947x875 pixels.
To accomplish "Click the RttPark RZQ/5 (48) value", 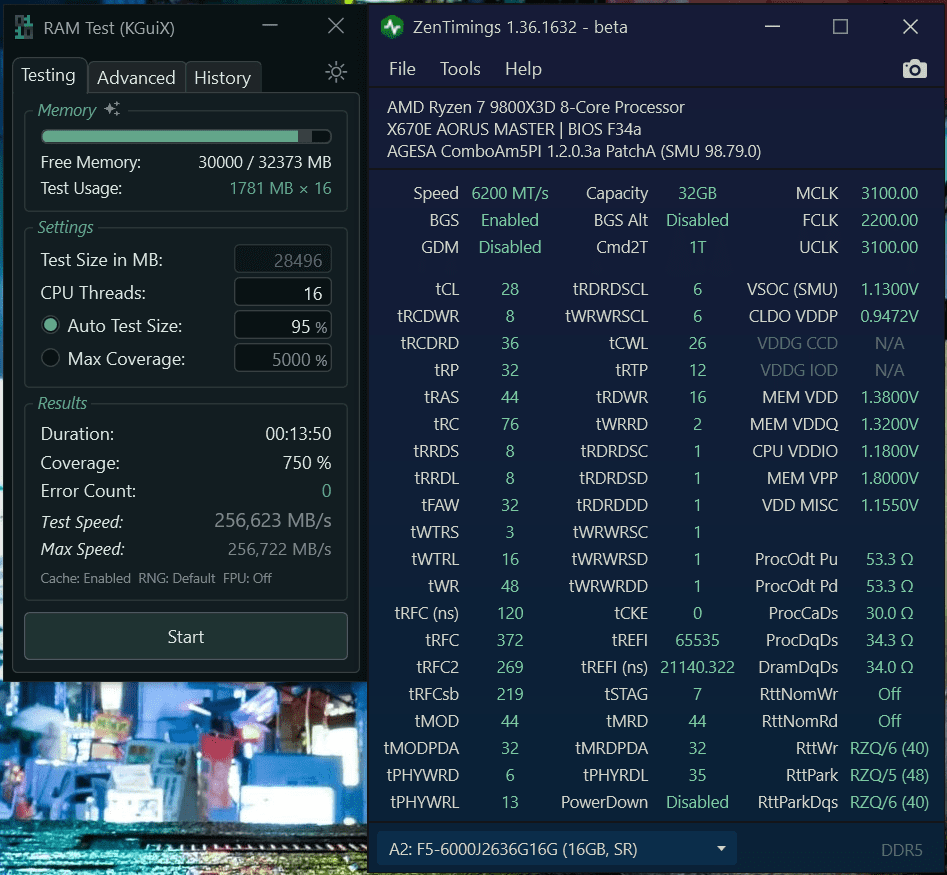I will [x=889, y=775].
